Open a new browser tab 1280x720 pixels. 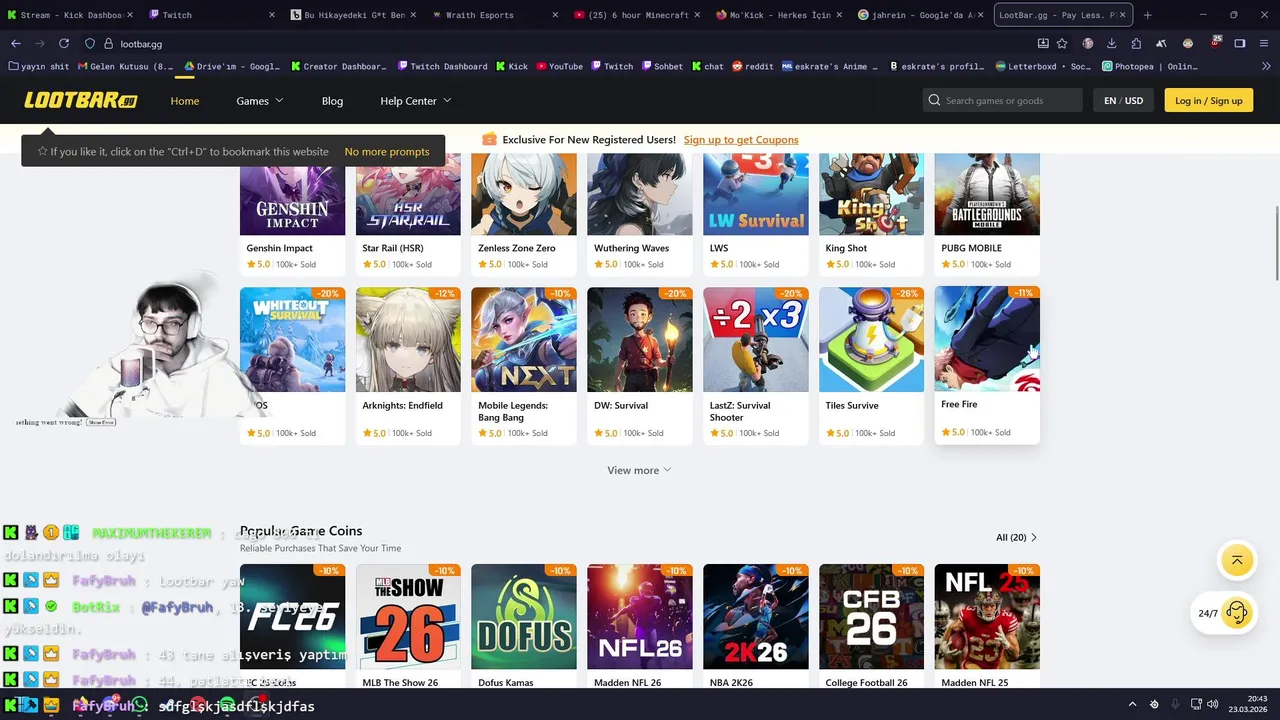[x=1147, y=15]
